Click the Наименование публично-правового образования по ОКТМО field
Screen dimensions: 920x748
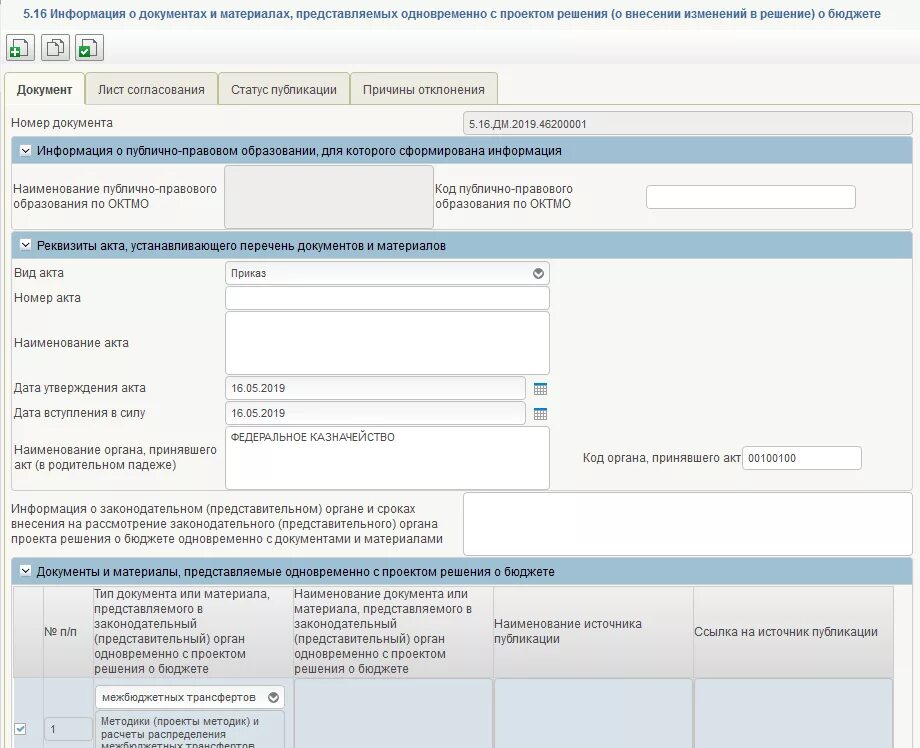pyautogui.click(x=329, y=197)
